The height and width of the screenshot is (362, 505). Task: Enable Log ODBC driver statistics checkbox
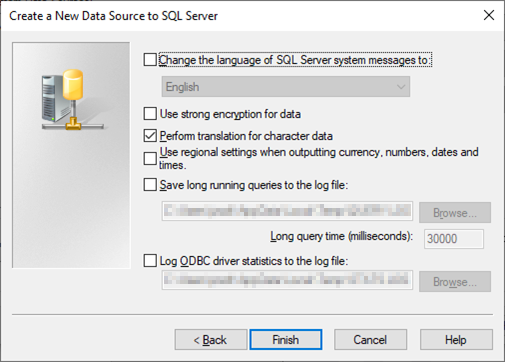150,261
